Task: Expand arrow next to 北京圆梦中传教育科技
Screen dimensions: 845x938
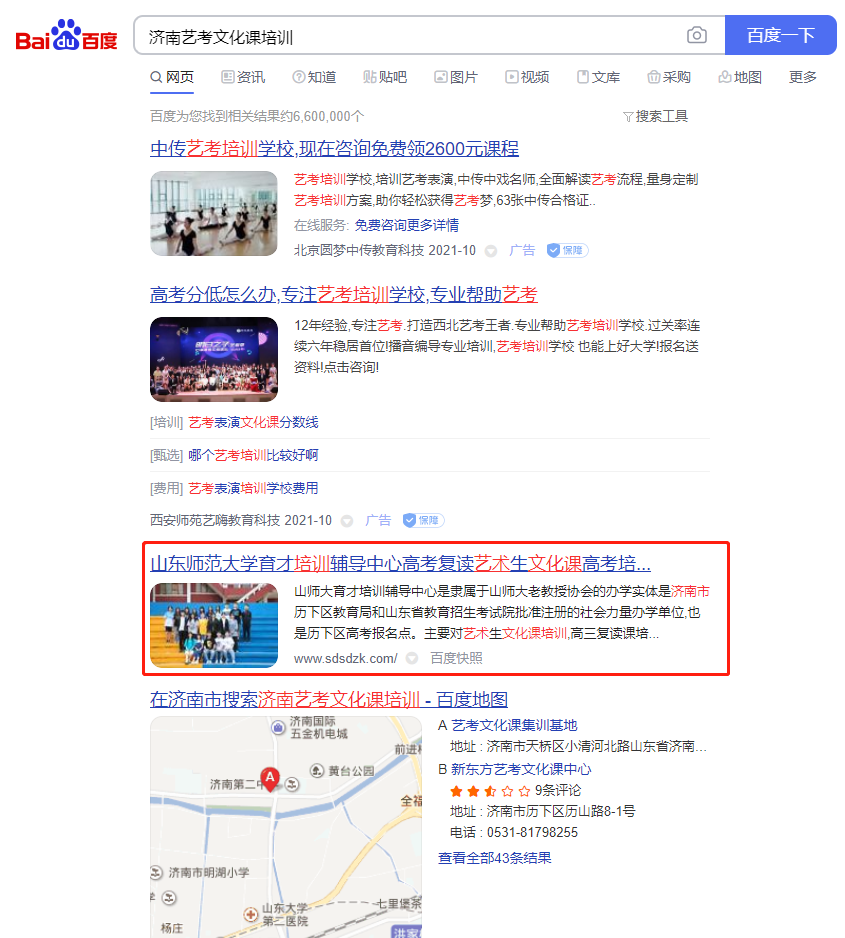Action: 491,251
